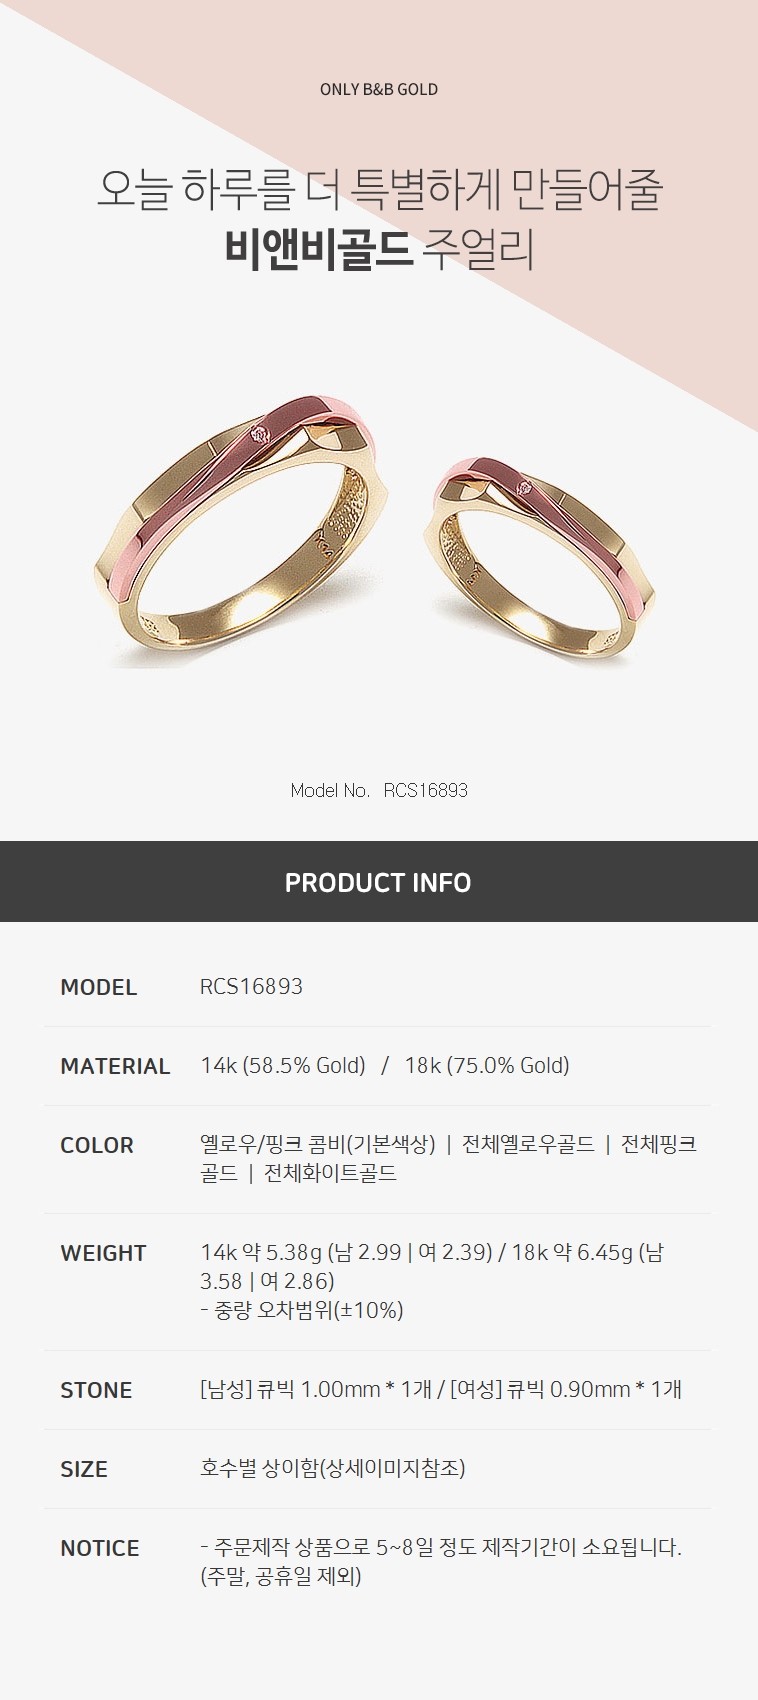The height and width of the screenshot is (1700, 758).
Task: Click the cubic stone on the smaller ring
Action: point(524,487)
